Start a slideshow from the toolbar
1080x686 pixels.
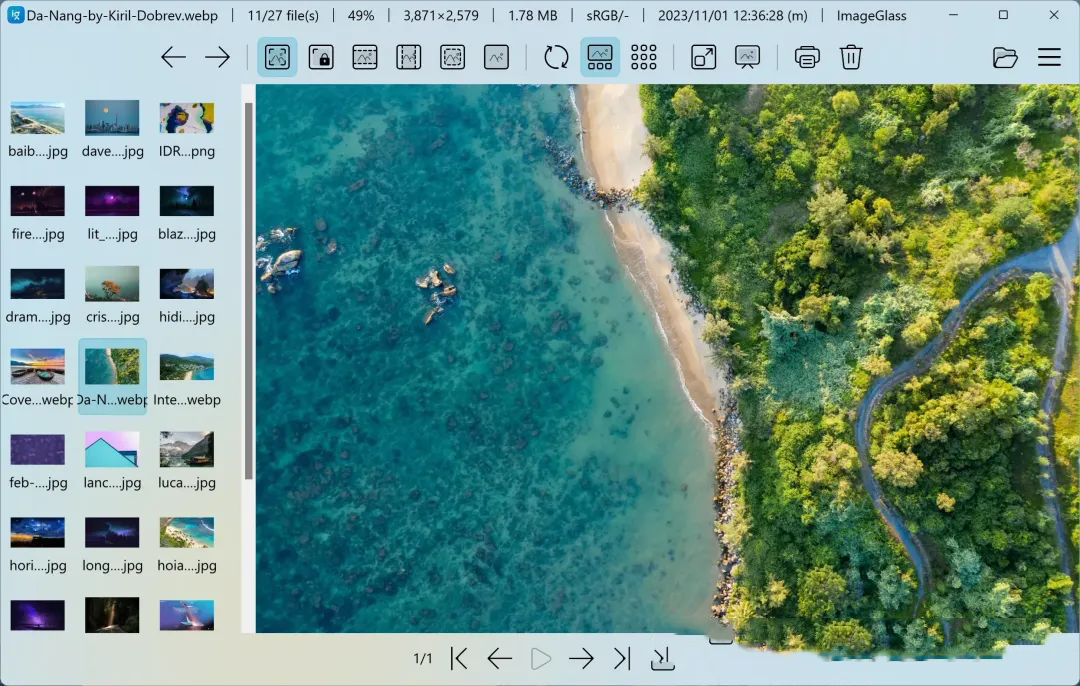click(747, 57)
